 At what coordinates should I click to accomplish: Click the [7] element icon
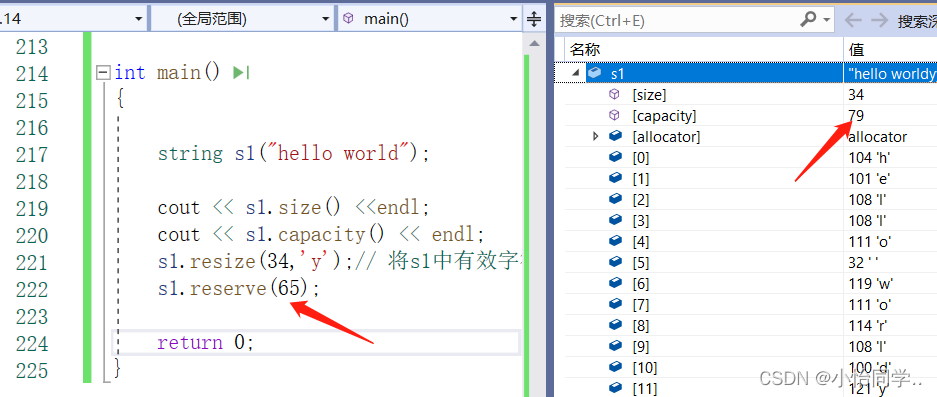[x=615, y=304]
